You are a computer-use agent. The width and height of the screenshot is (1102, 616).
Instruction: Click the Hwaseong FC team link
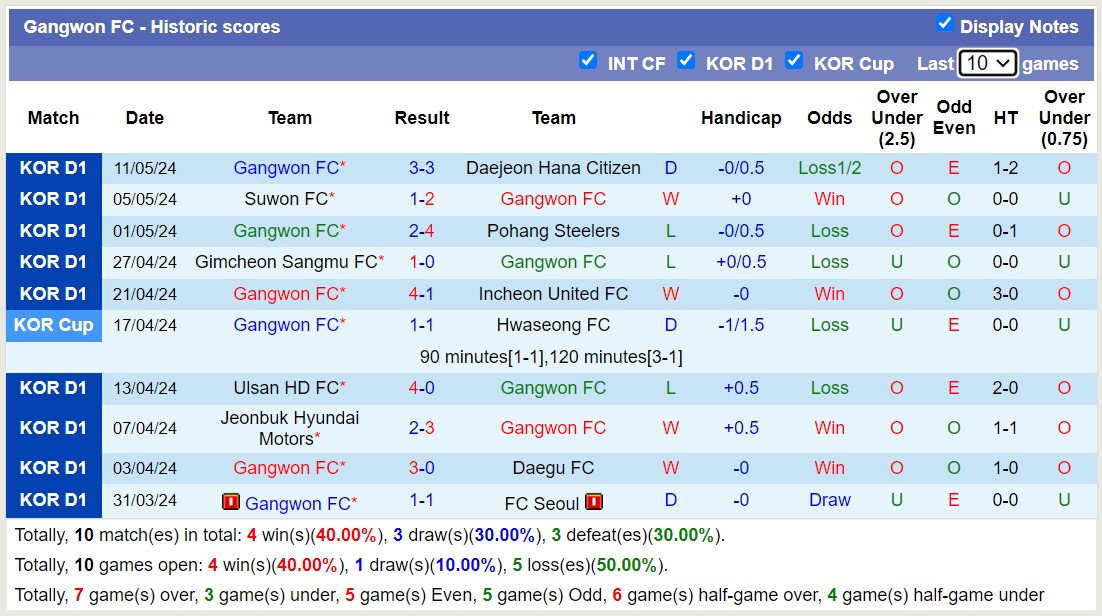553,324
